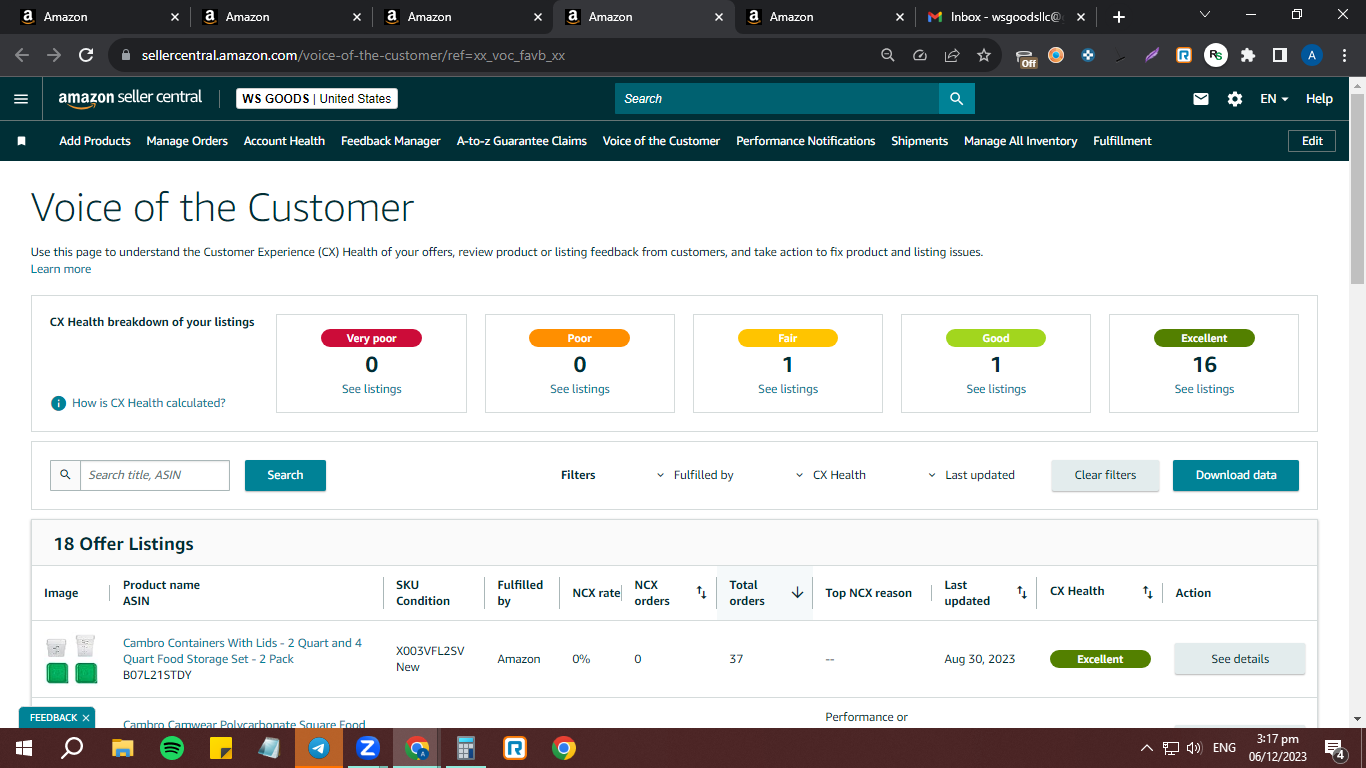
Task: Open the Windows Start menu
Action: click(x=24, y=748)
